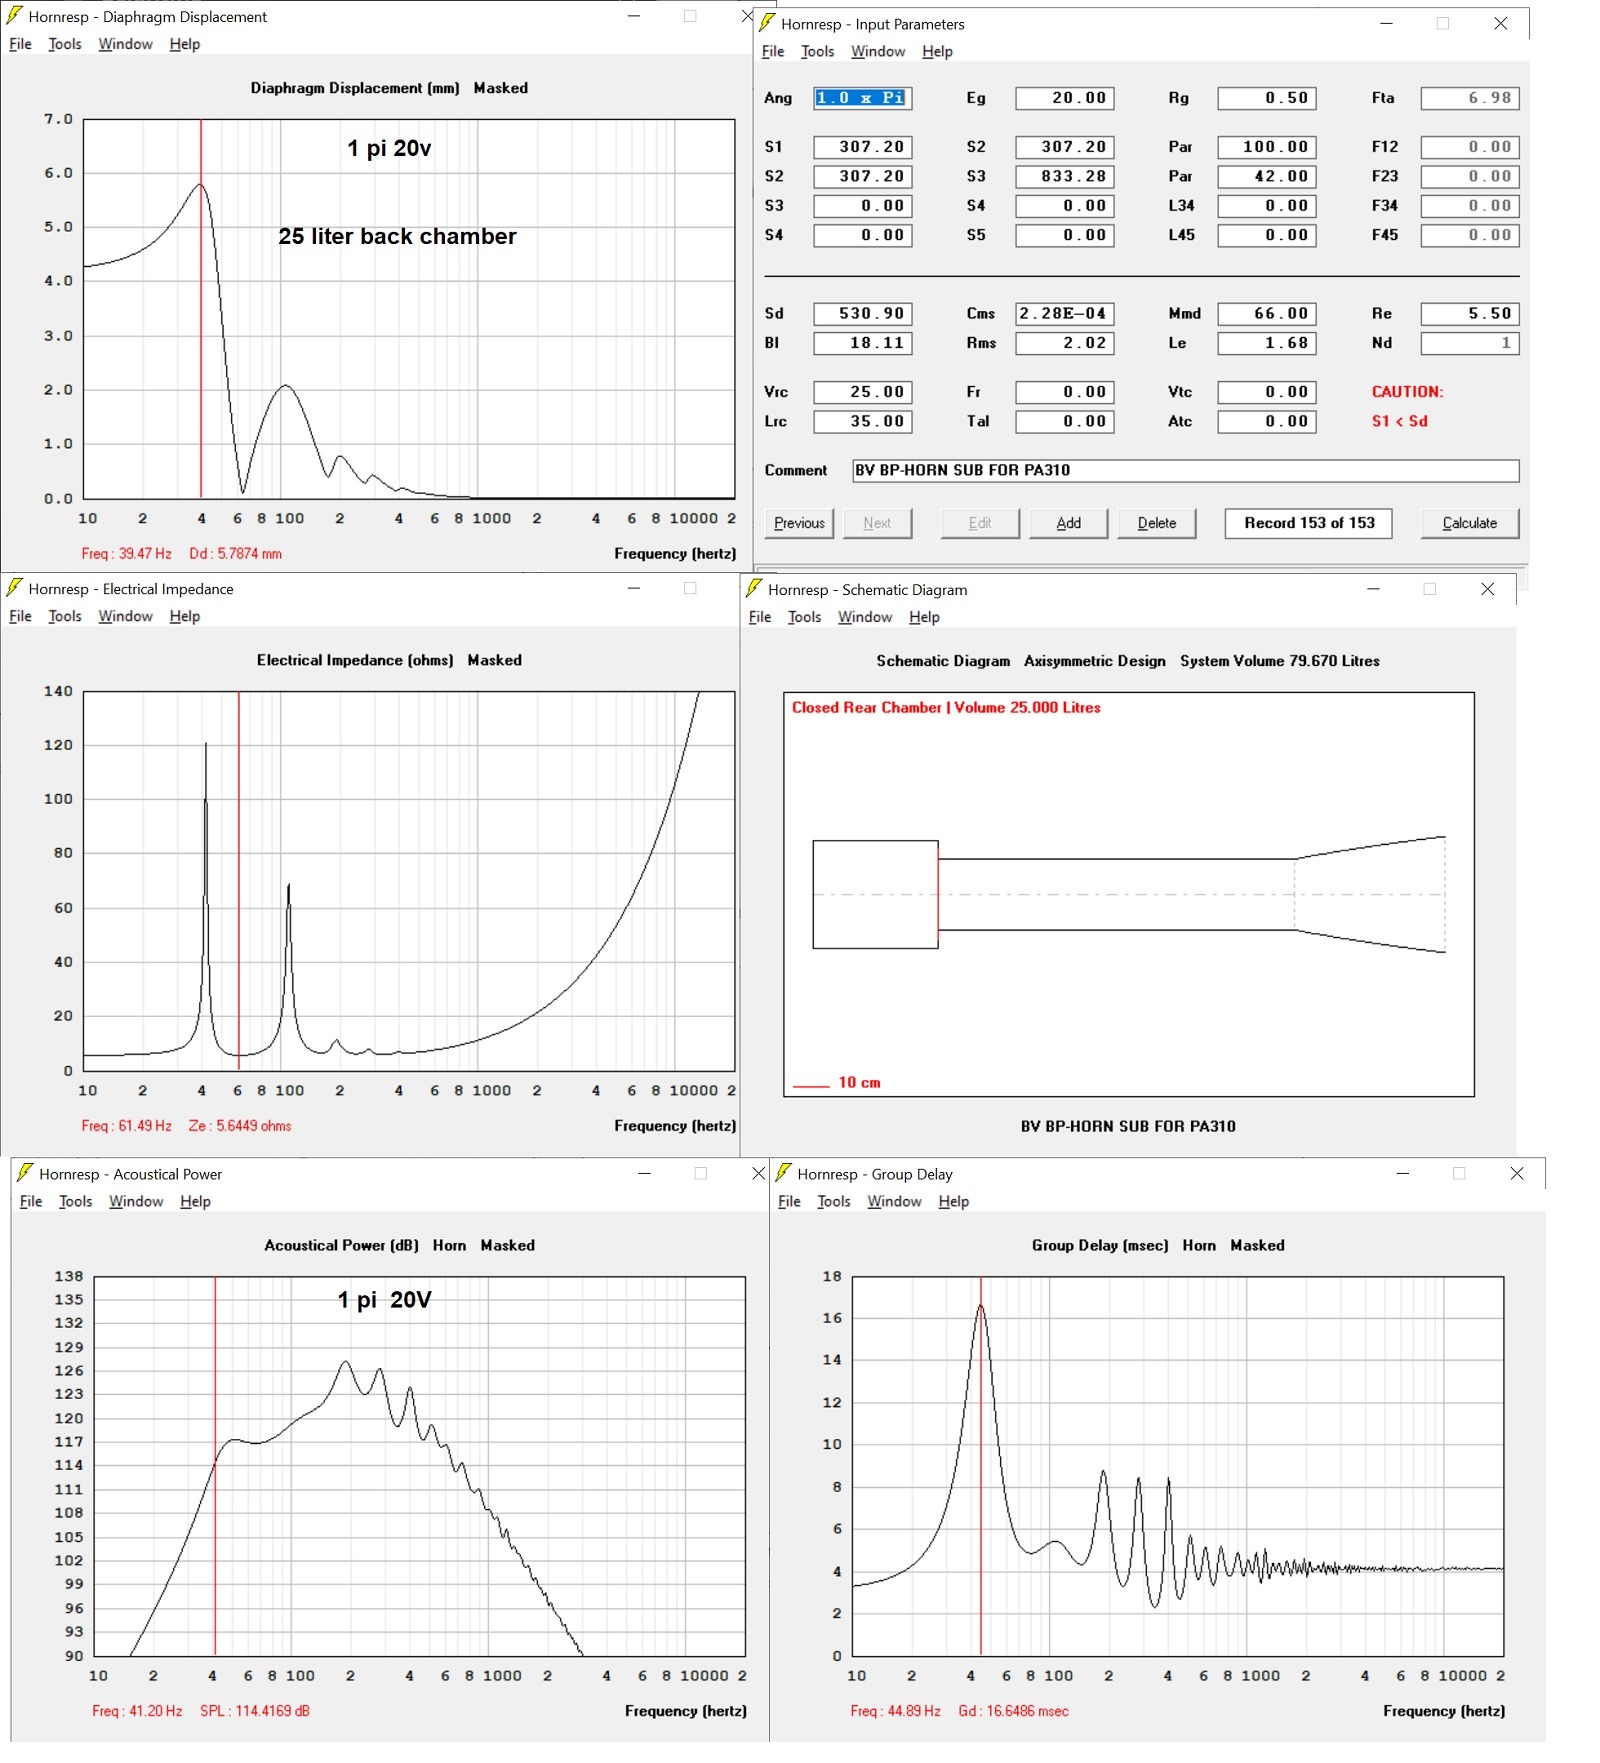Click the red cursor line in Diaphragm Displacement chart
The image size is (1600, 1763).
pyautogui.click(x=201, y=308)
